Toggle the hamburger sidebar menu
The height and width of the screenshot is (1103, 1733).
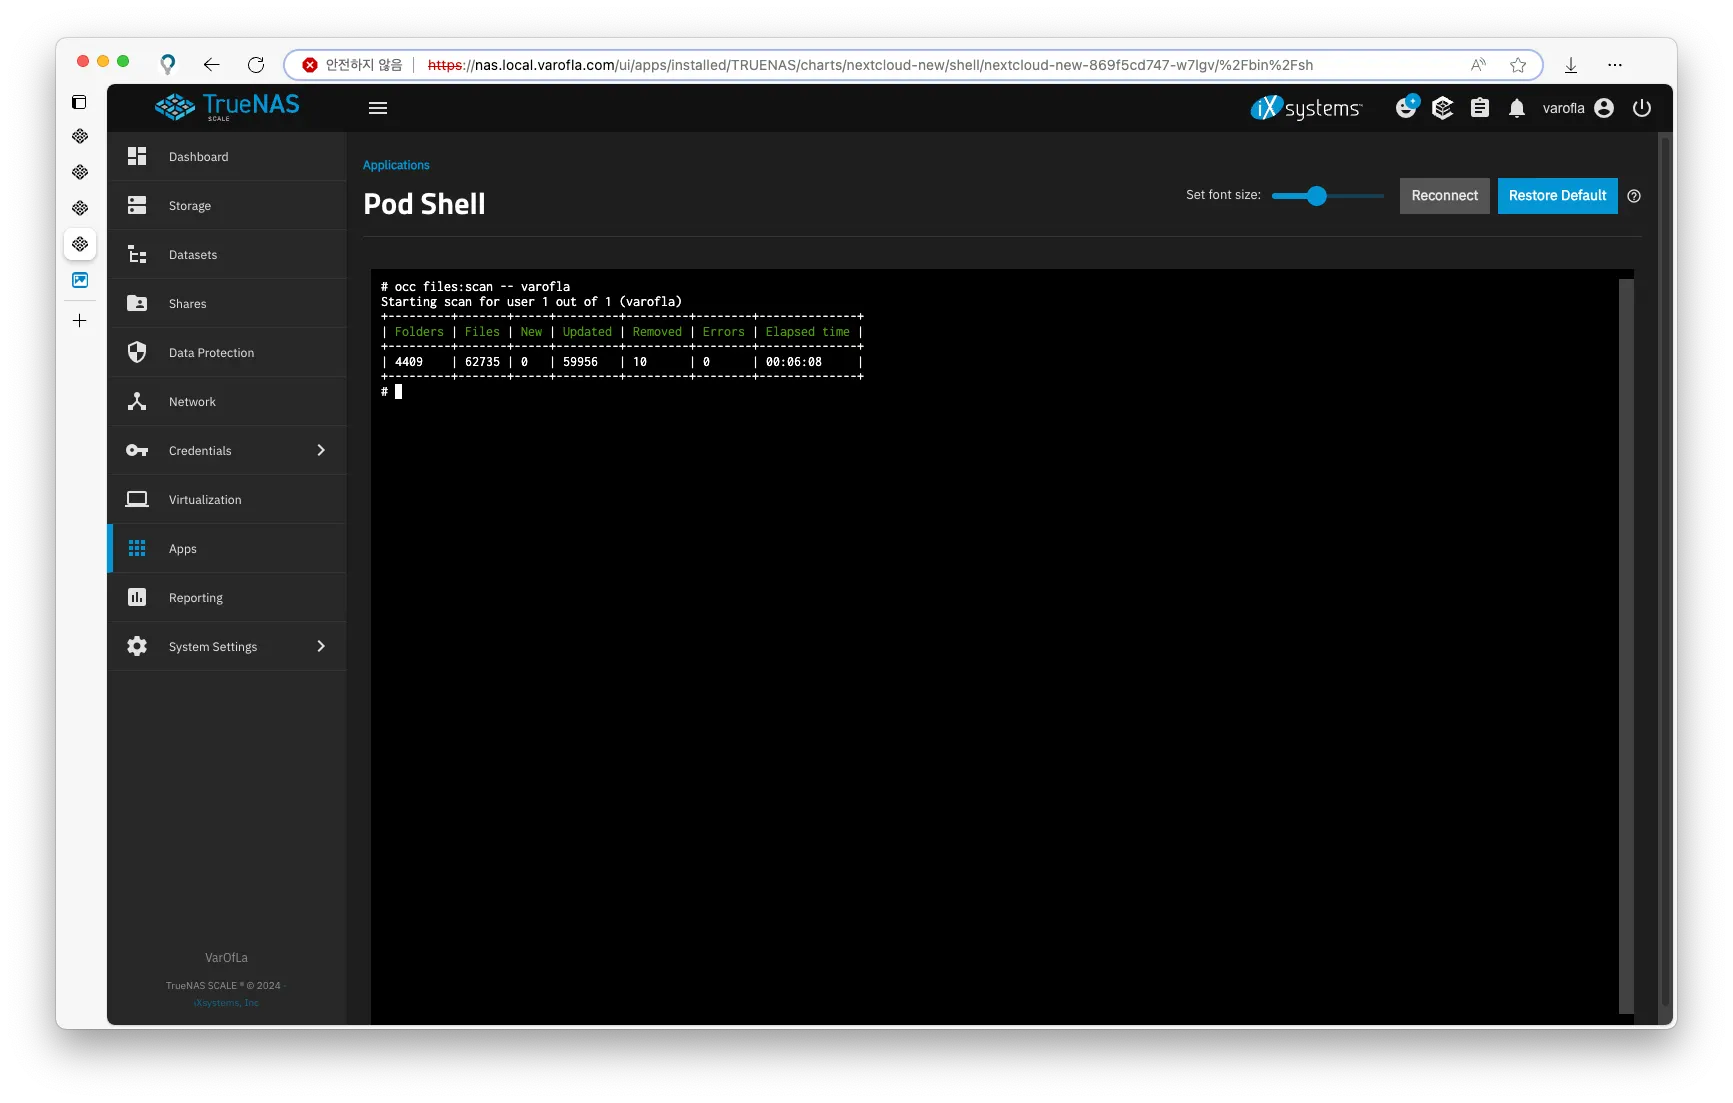[x=378, y=108]
